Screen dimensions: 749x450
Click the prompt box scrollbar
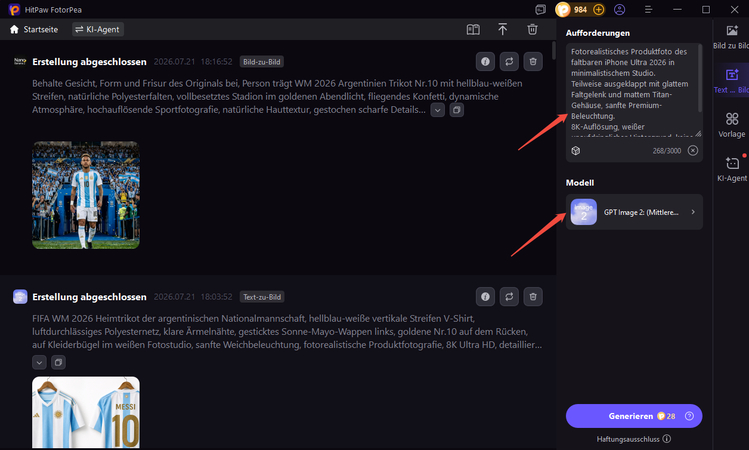tap(700, 79)
